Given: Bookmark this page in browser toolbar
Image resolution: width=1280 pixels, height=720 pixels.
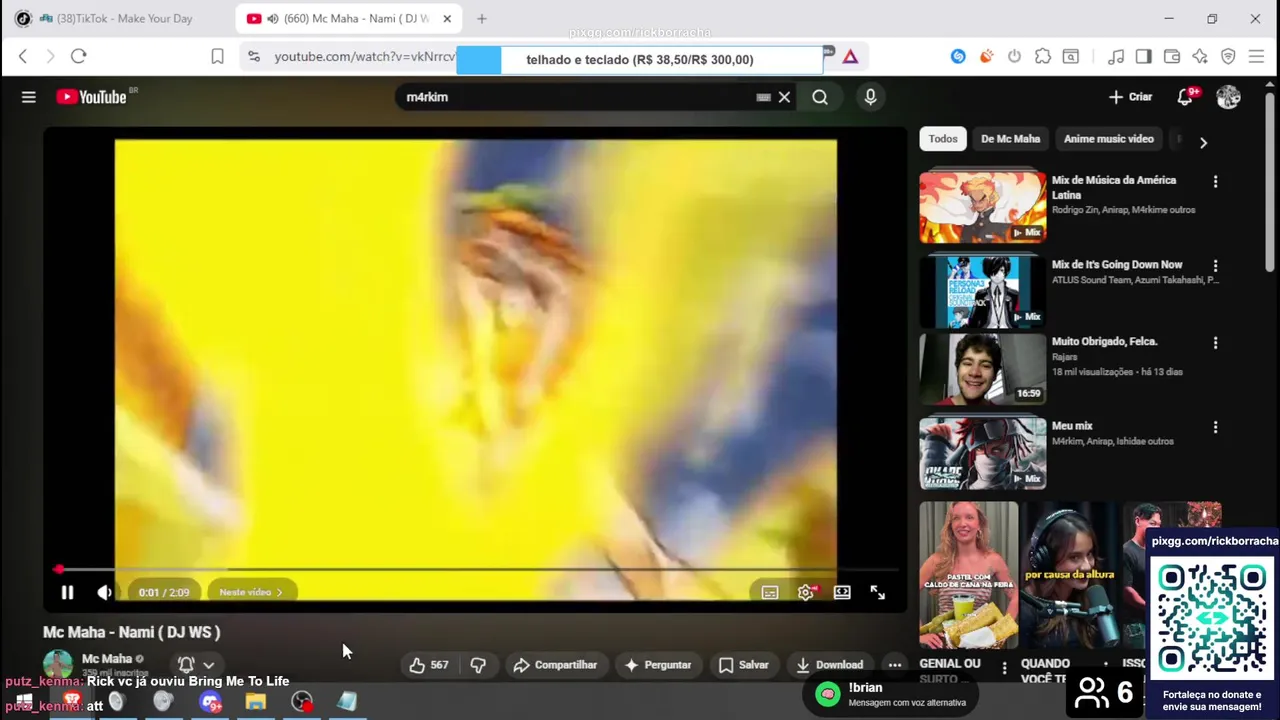Looking at the screenshot, I should pyautogui.click(x=217, y=56).
